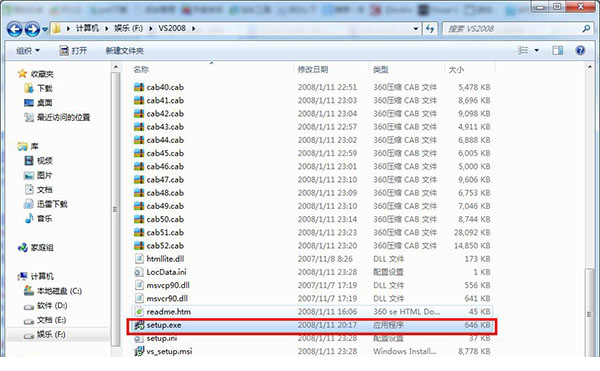Click the cab47.cab file icon

point(139,179)
